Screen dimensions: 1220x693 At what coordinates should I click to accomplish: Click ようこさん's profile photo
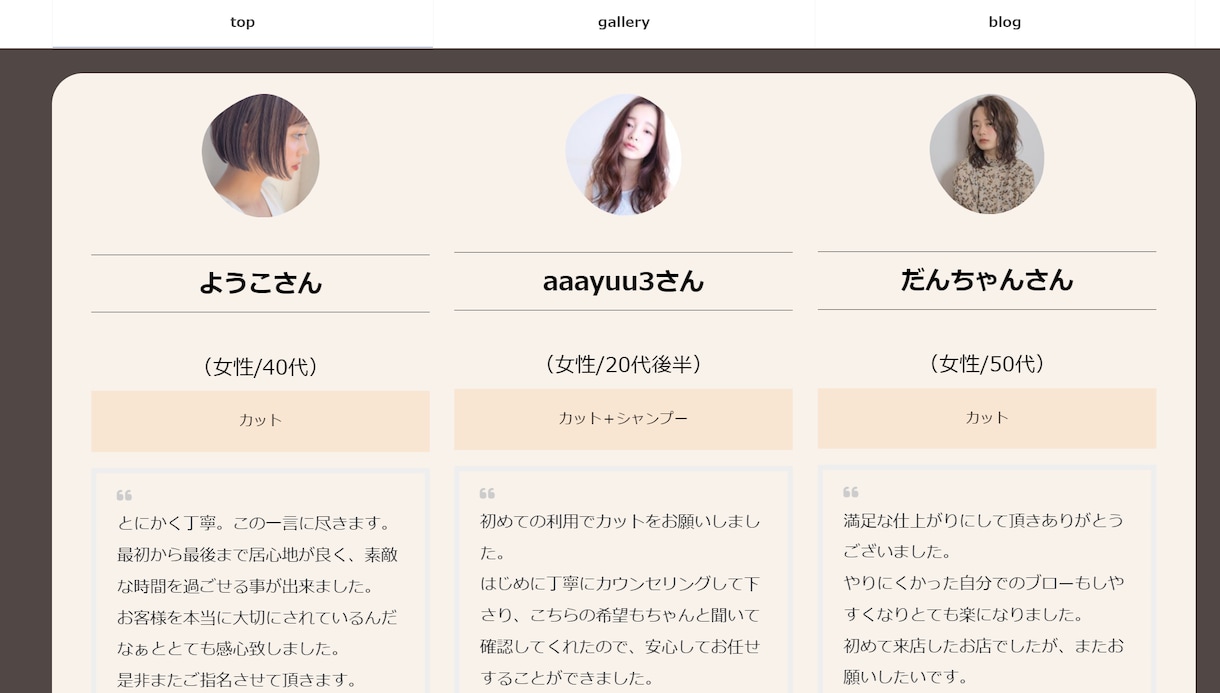point(261,155)
